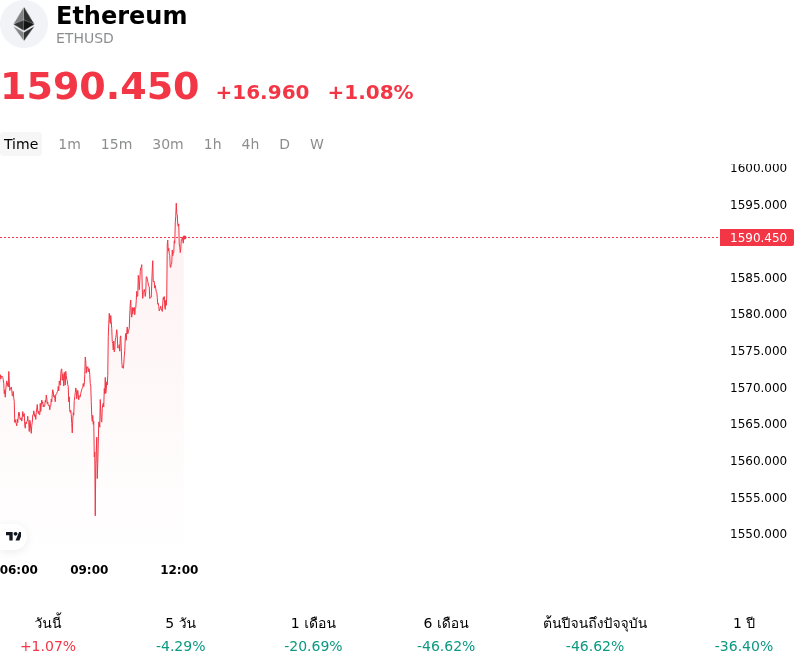This screenshot has height=666, width=800.
Task: Switch to the 15m interval
Action: point(116,144)
